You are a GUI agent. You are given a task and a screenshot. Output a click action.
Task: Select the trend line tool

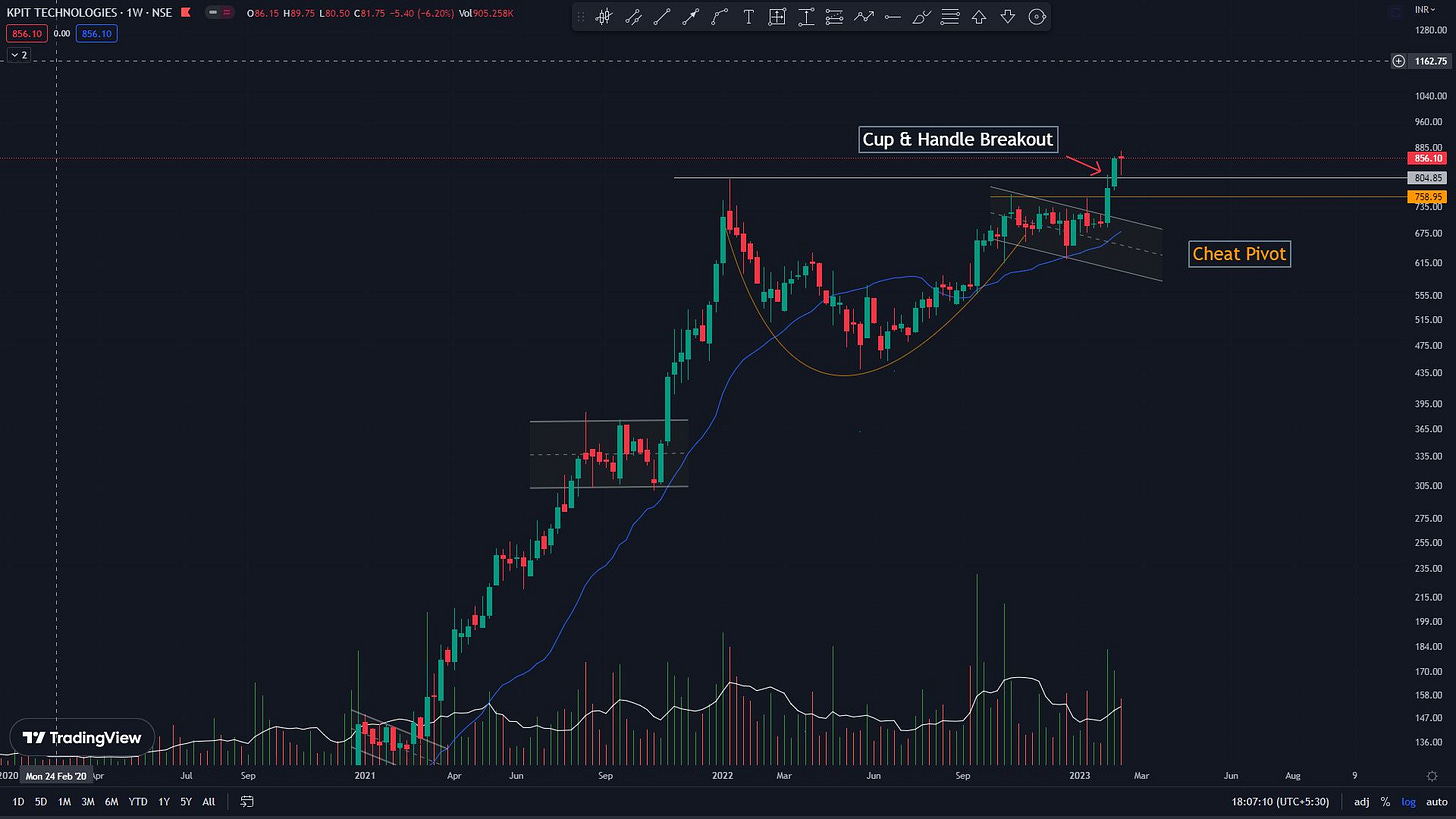(x=661, y=17)
